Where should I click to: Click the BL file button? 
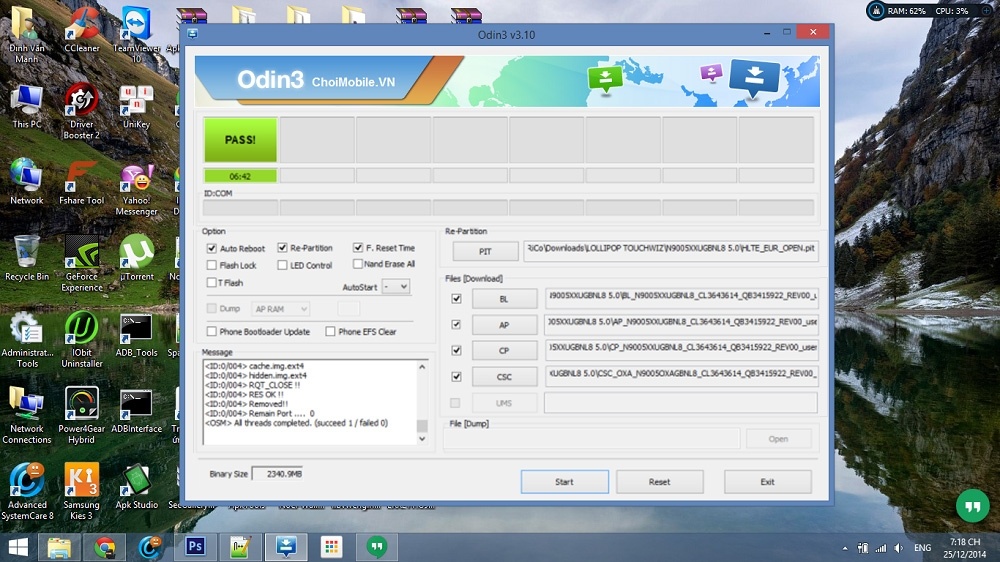(x=504, y=299)
